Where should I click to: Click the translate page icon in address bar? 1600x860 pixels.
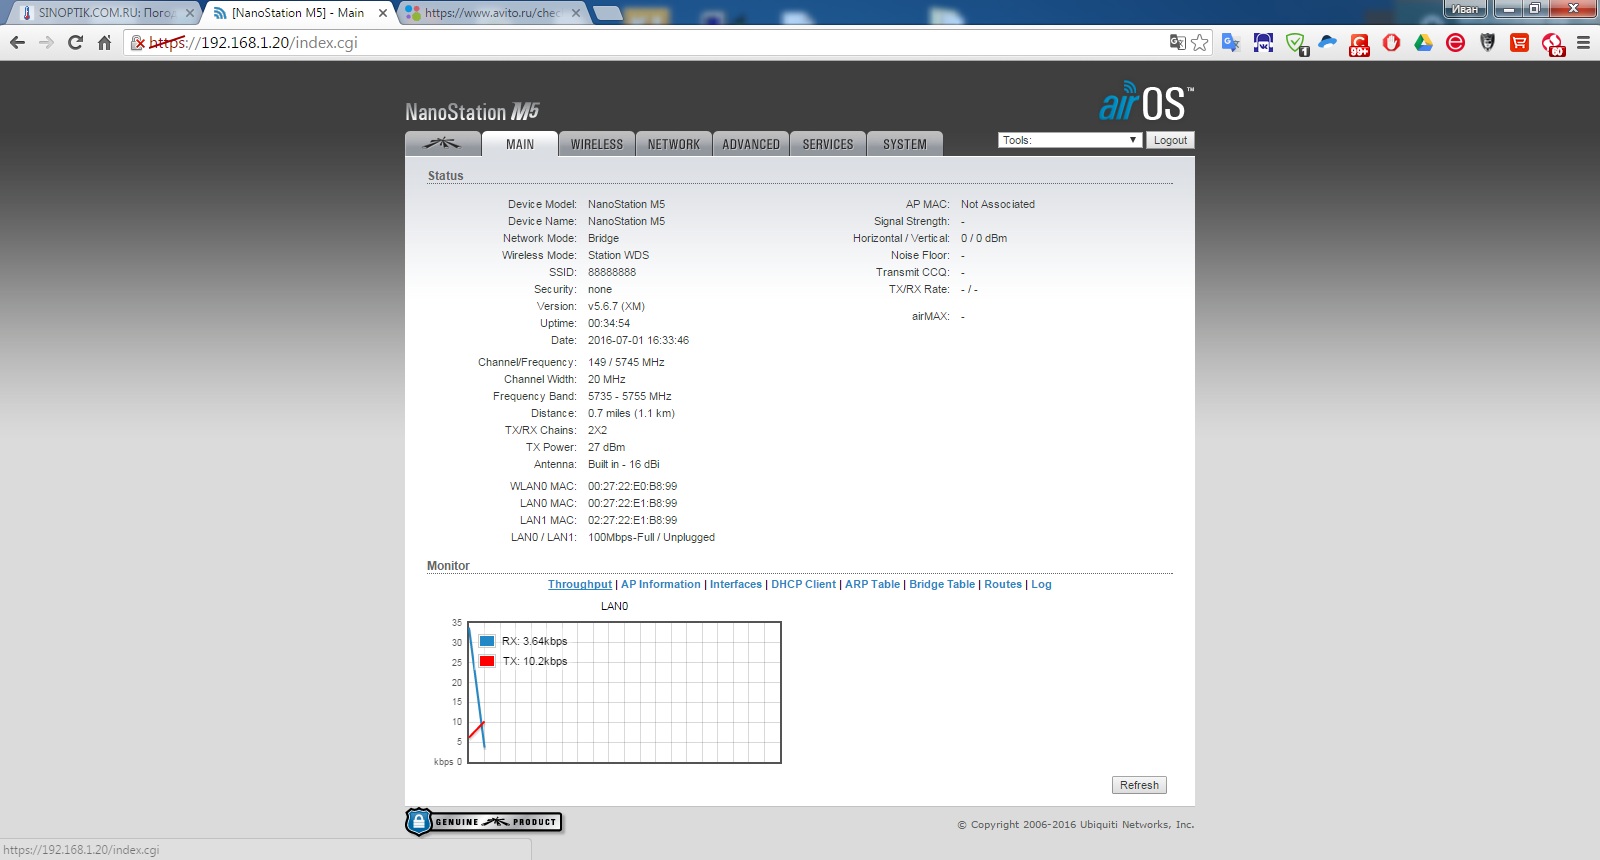(1178, 42)
